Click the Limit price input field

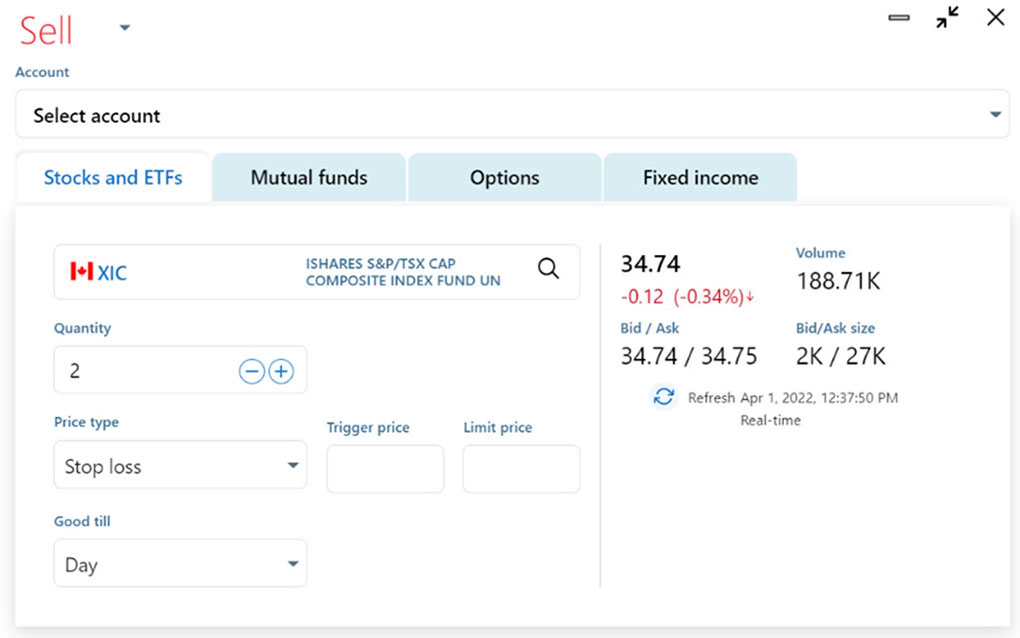point(521,469)
